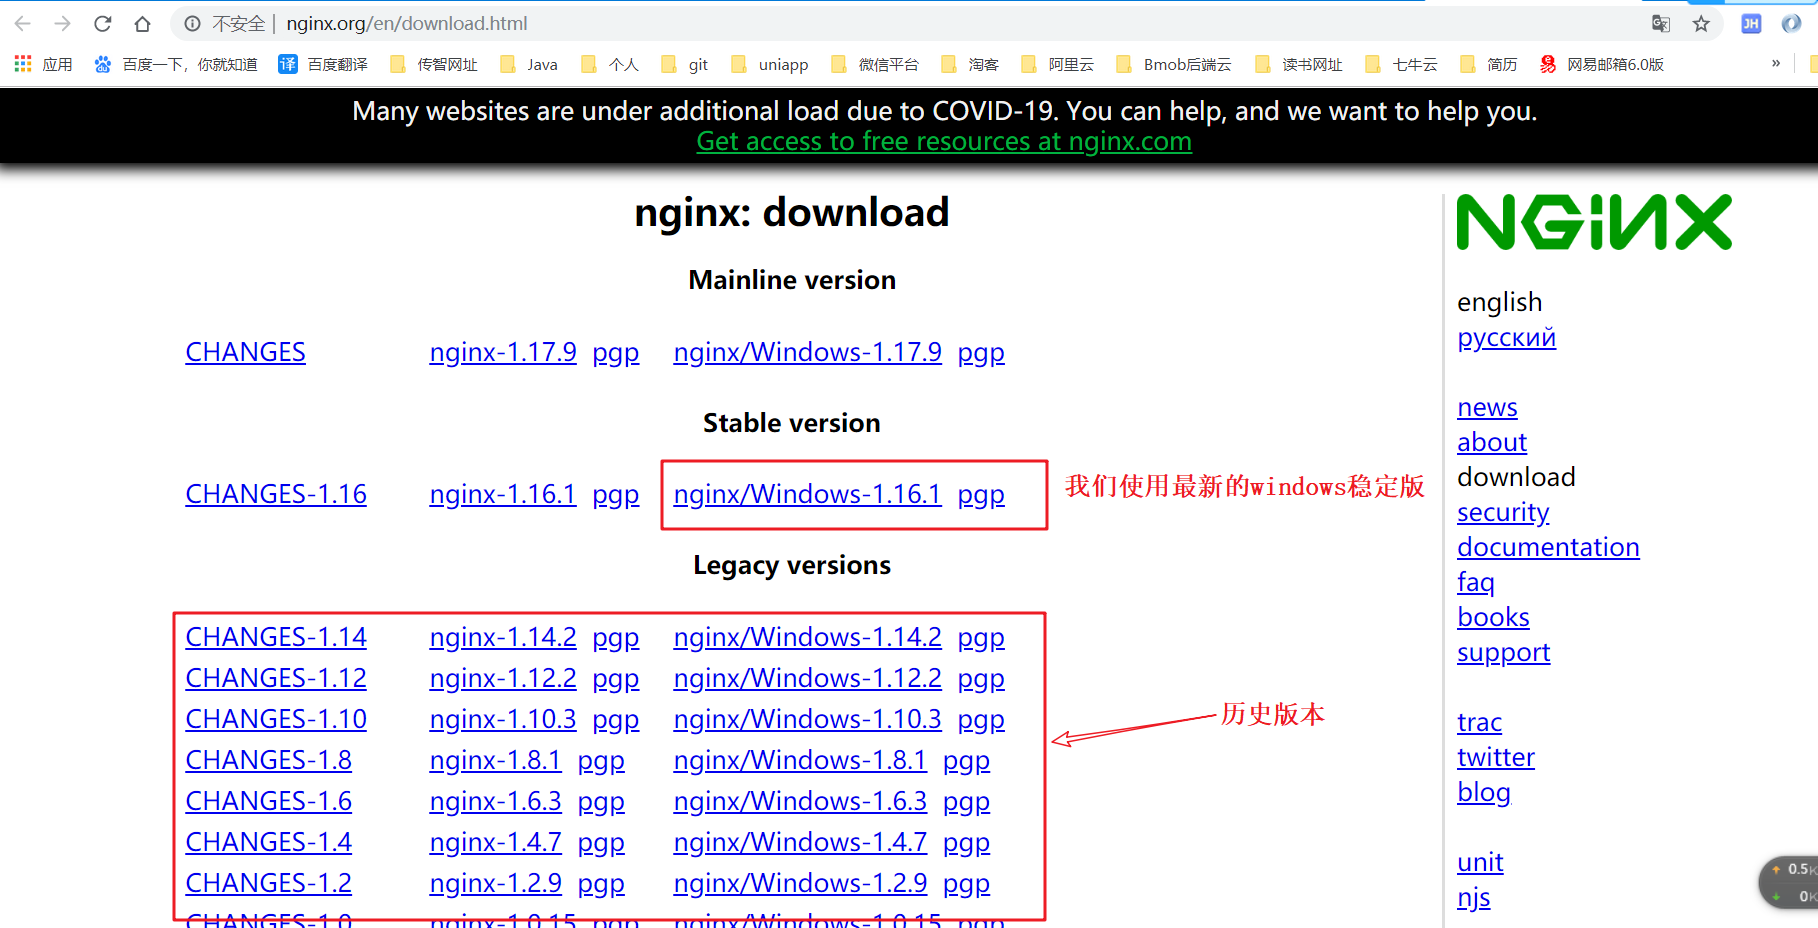Open the apps grid shortcut (应用)
Image resolution: width=1818 pixels, height=928 pixels.
click(43, 64)
